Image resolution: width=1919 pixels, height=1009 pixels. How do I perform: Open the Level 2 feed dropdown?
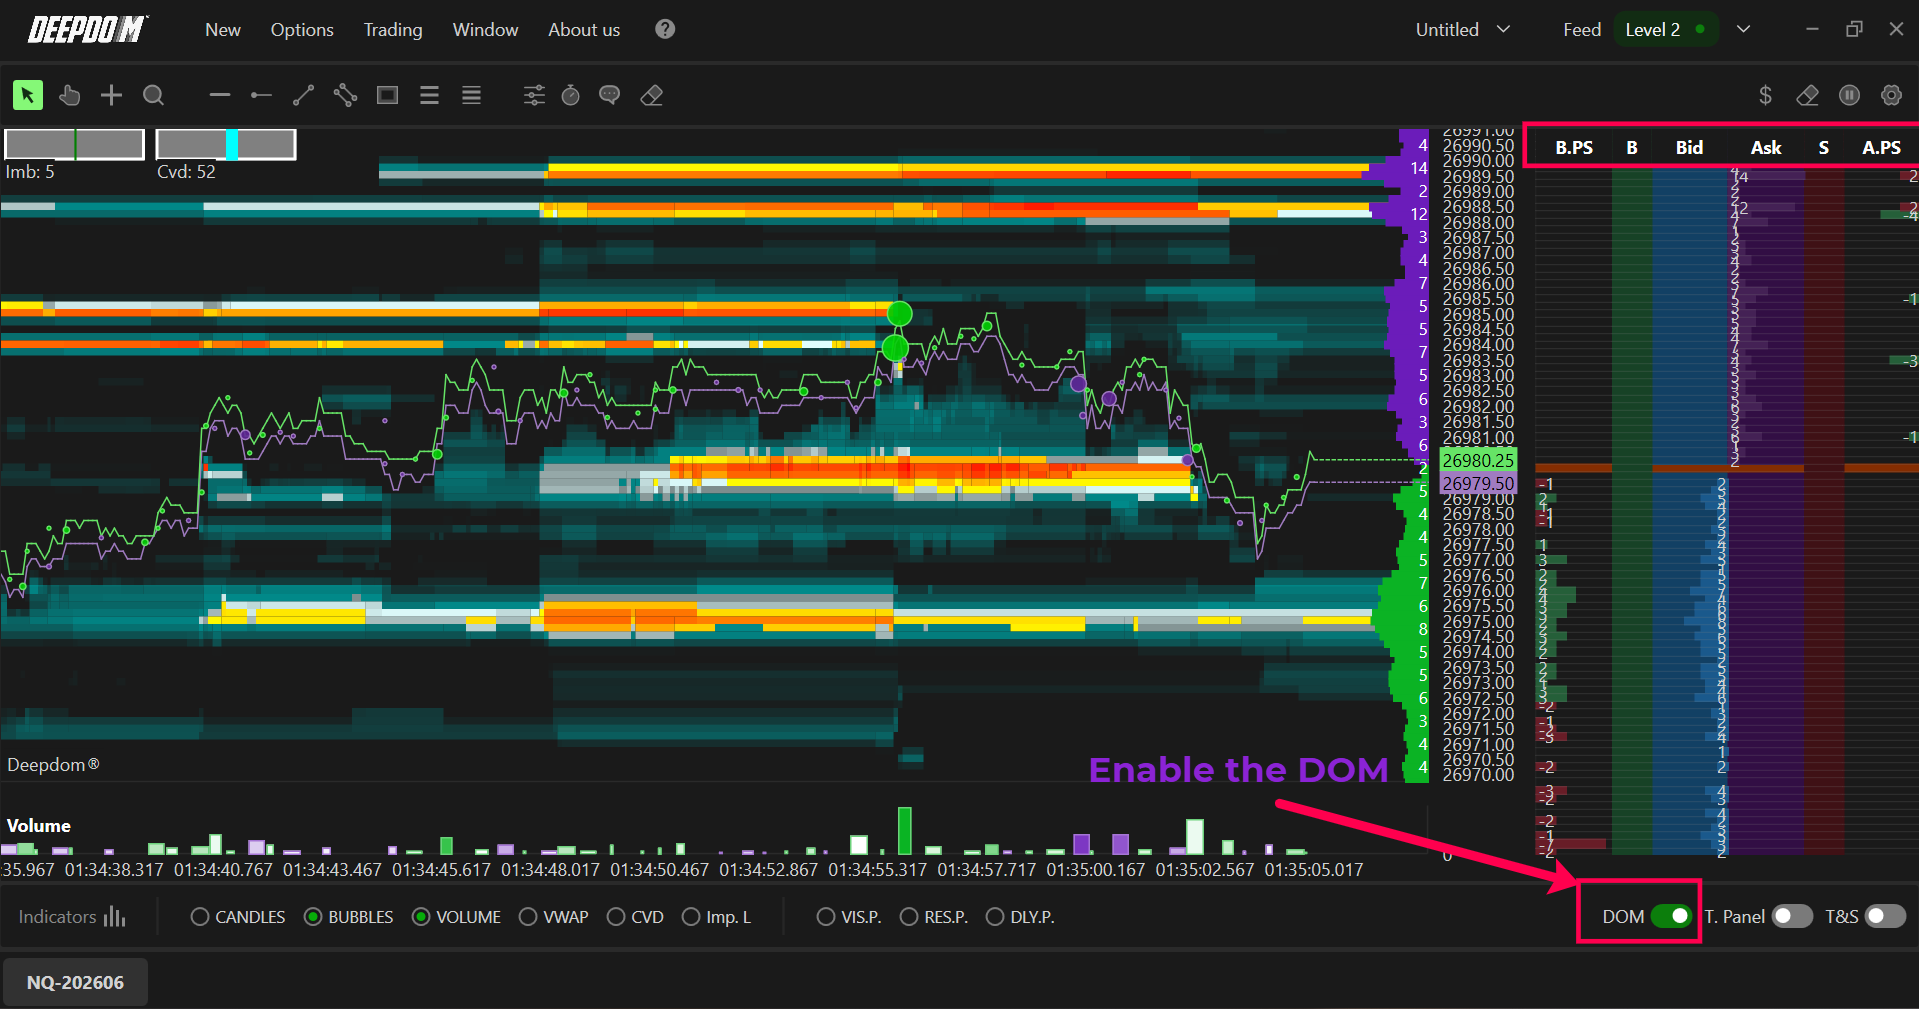(1743, 30)
